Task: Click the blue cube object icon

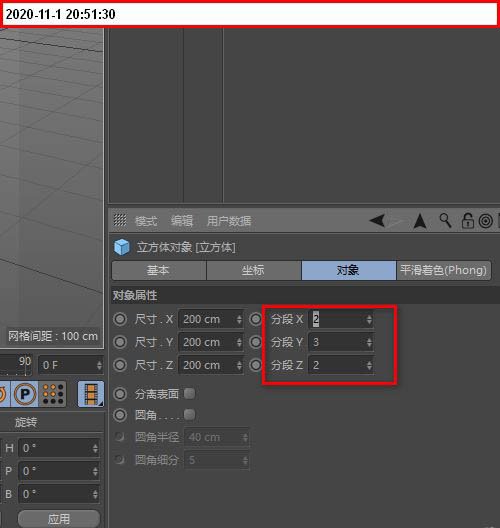Action: point(122,247)
